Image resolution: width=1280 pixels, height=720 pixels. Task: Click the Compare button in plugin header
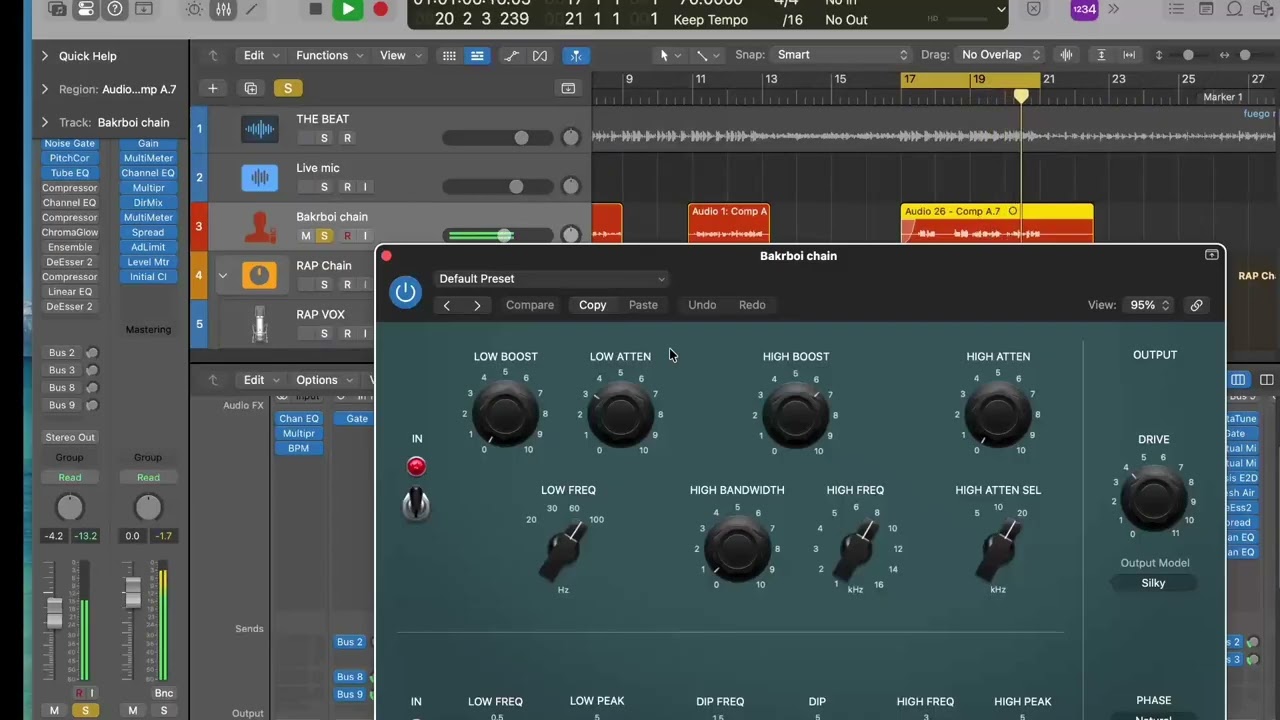click(x=530, y=305)
